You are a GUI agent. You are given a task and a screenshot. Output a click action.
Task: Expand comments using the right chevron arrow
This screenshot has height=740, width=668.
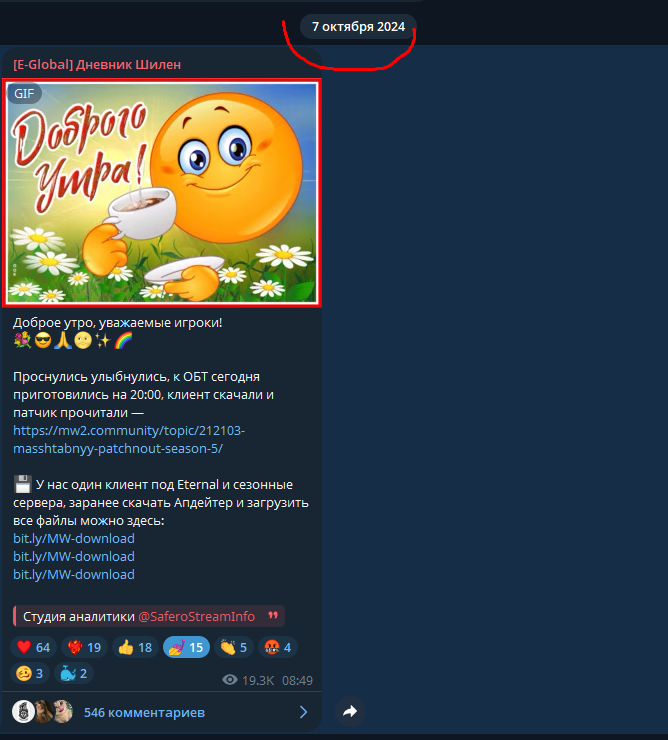click(304, 712)
